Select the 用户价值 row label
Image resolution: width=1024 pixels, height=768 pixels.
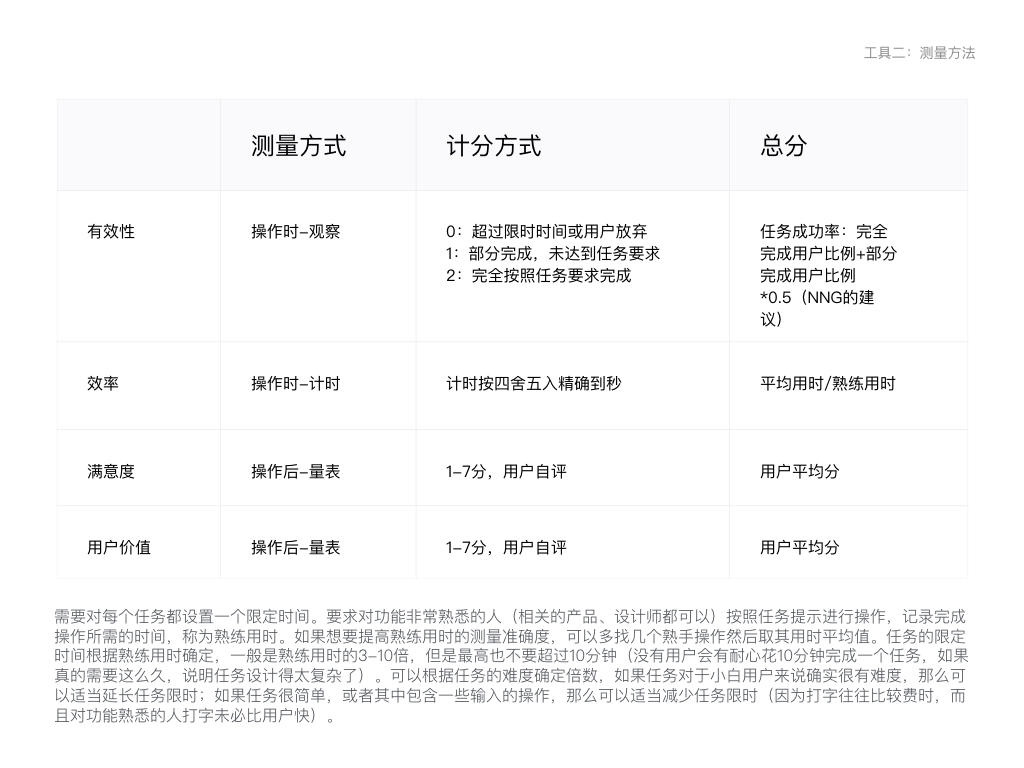point(119,547)
